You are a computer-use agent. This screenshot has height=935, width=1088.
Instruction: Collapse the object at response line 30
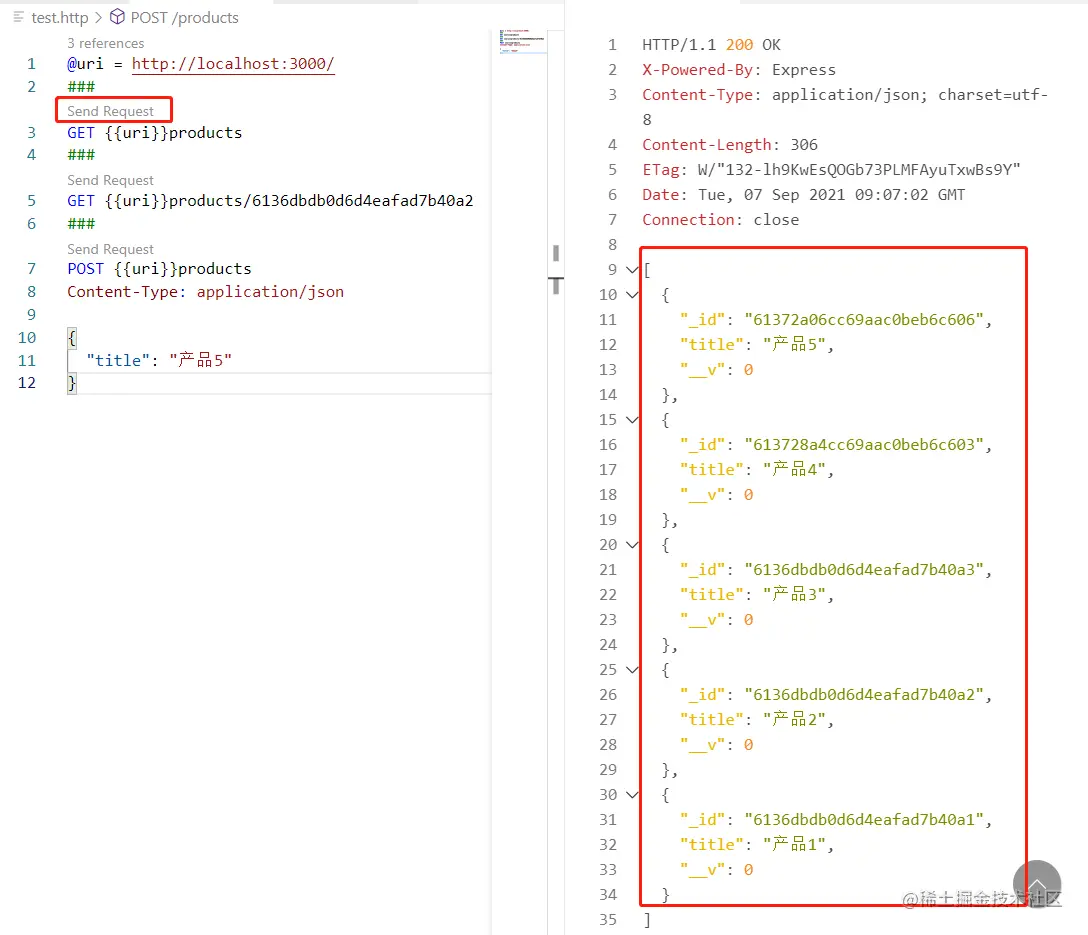[632, 794]
